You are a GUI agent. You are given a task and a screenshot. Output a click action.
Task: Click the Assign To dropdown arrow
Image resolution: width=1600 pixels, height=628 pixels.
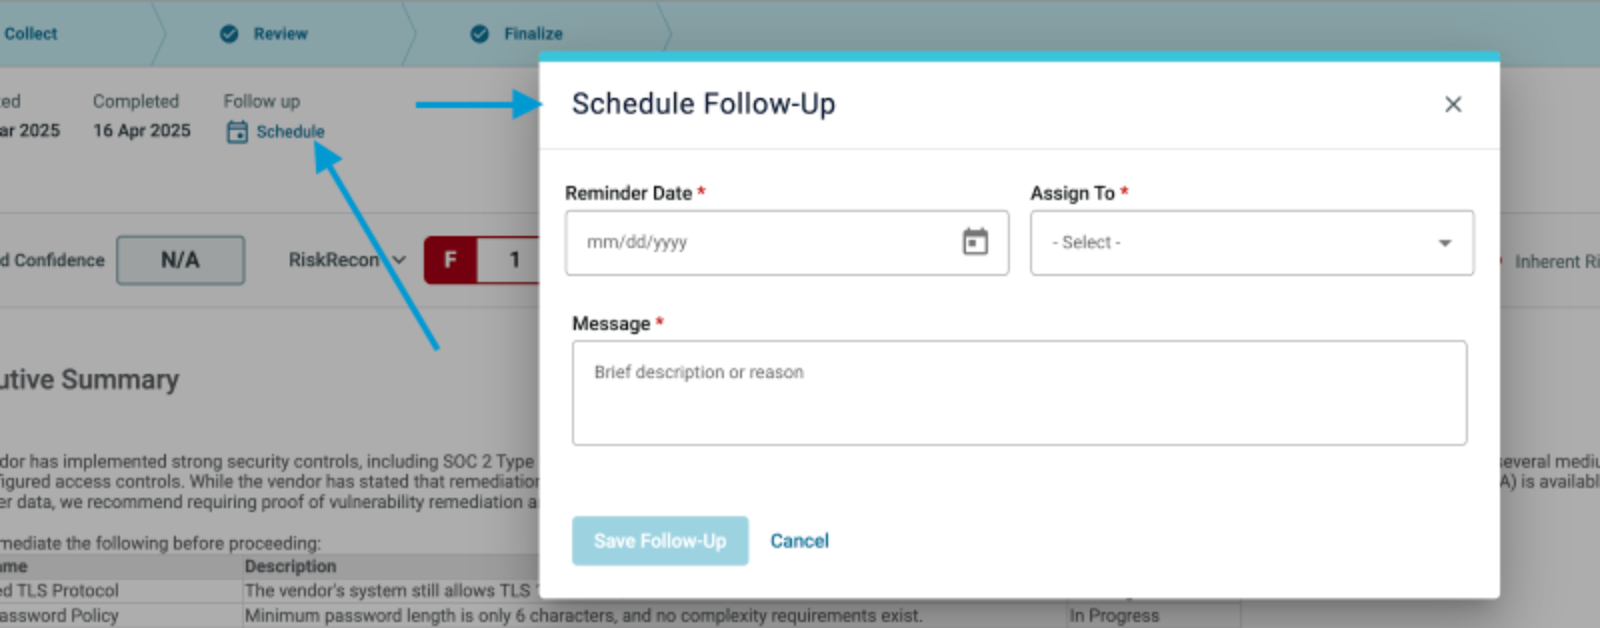coord(1445,243)
